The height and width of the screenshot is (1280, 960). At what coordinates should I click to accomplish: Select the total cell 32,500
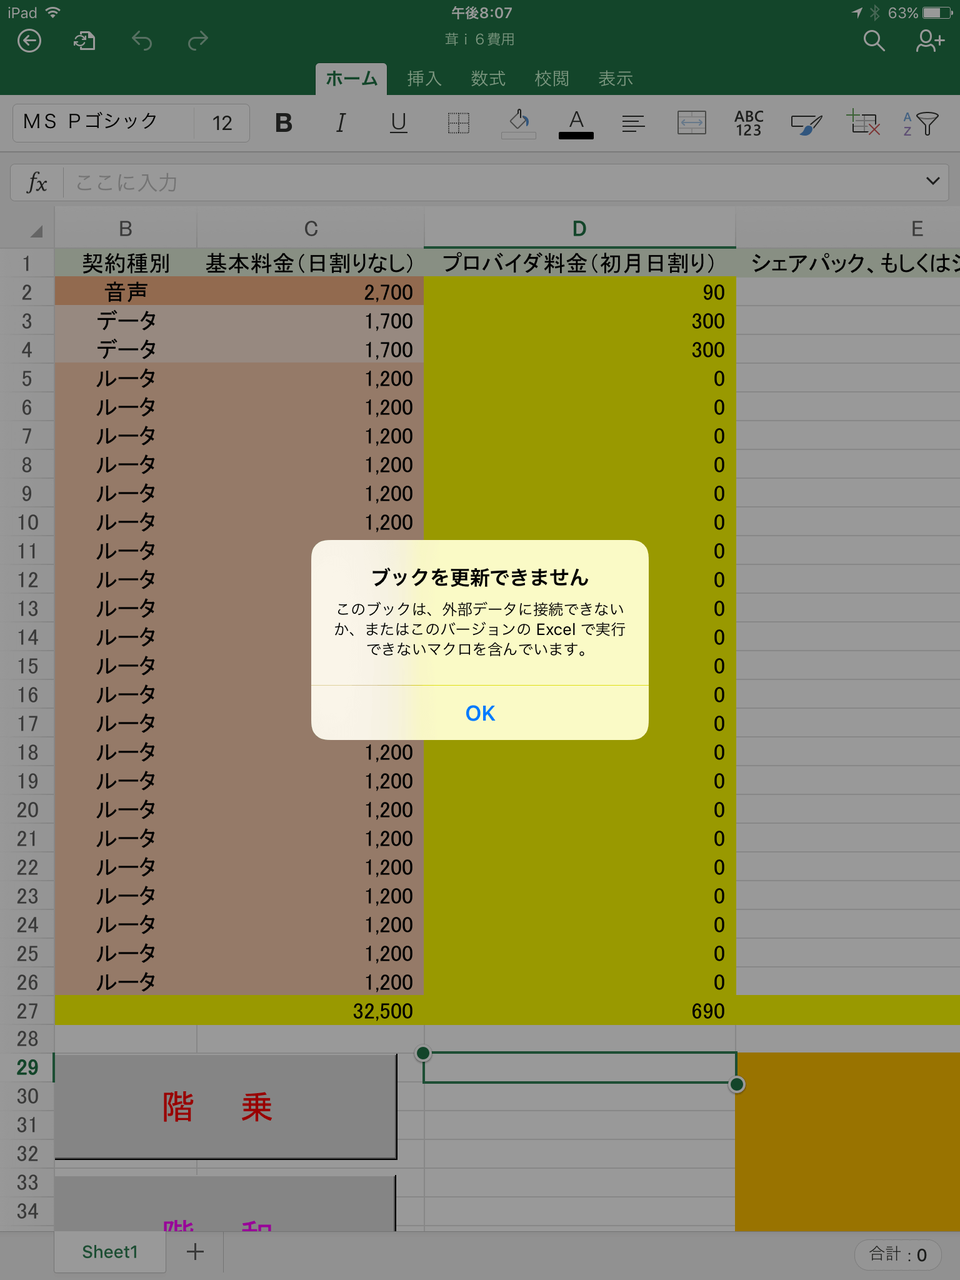[x=311, y=1011]
